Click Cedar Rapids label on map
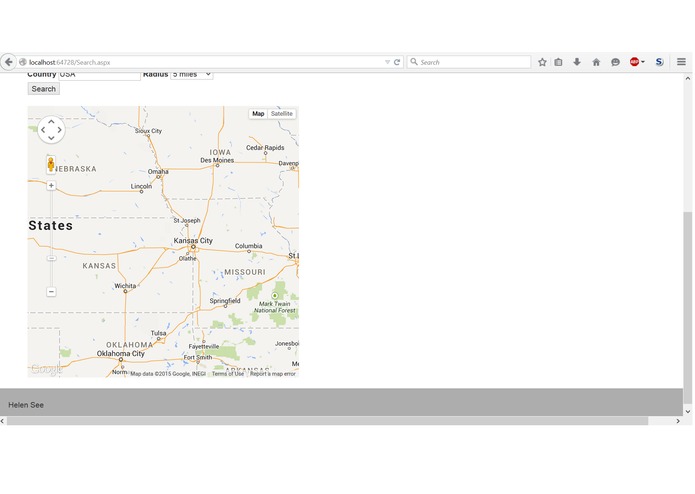 pos(265,148)
